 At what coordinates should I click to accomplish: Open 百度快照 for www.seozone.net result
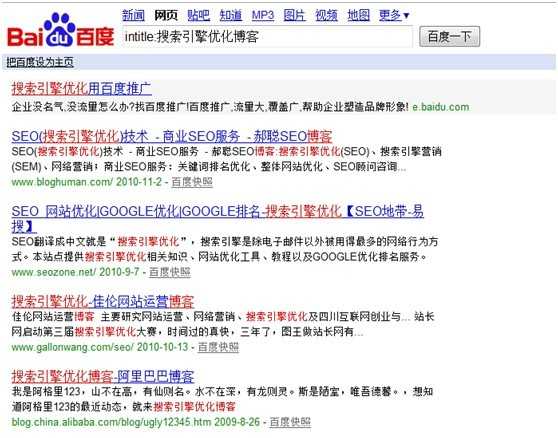click(170, 272)
